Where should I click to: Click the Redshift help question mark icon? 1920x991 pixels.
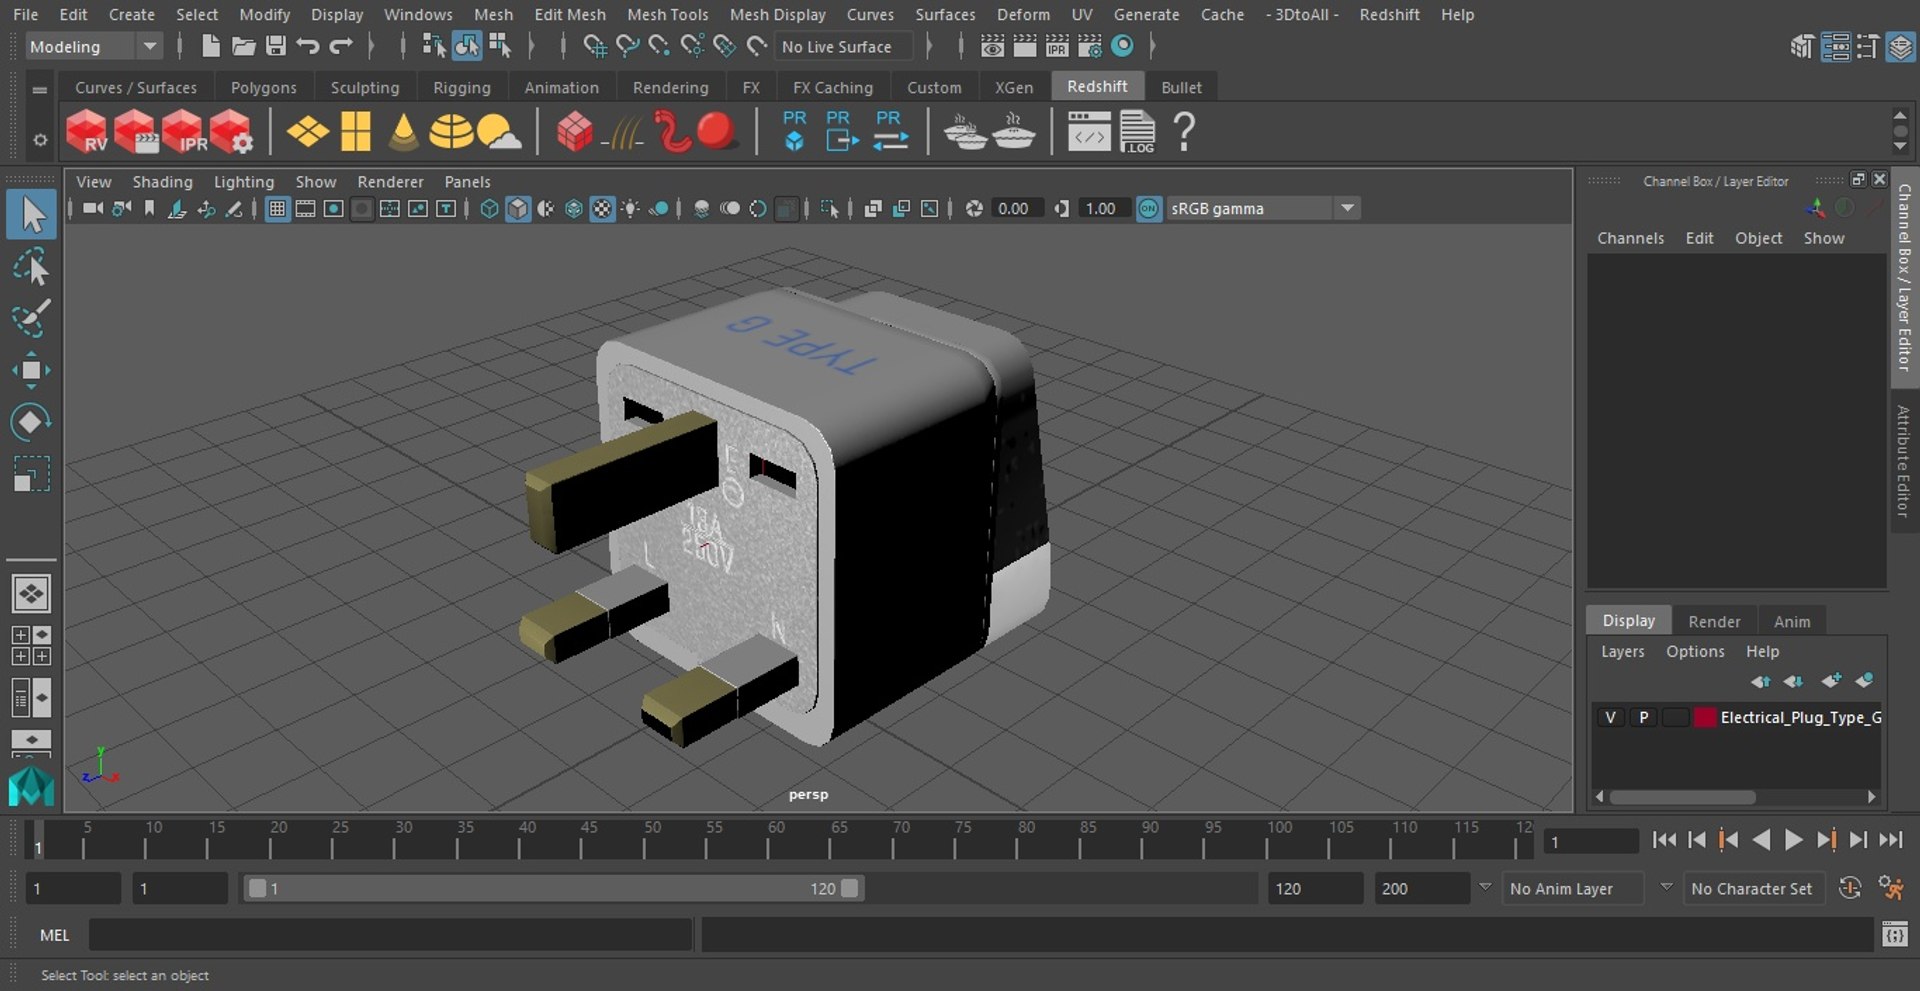click(x=1184, y=132)
